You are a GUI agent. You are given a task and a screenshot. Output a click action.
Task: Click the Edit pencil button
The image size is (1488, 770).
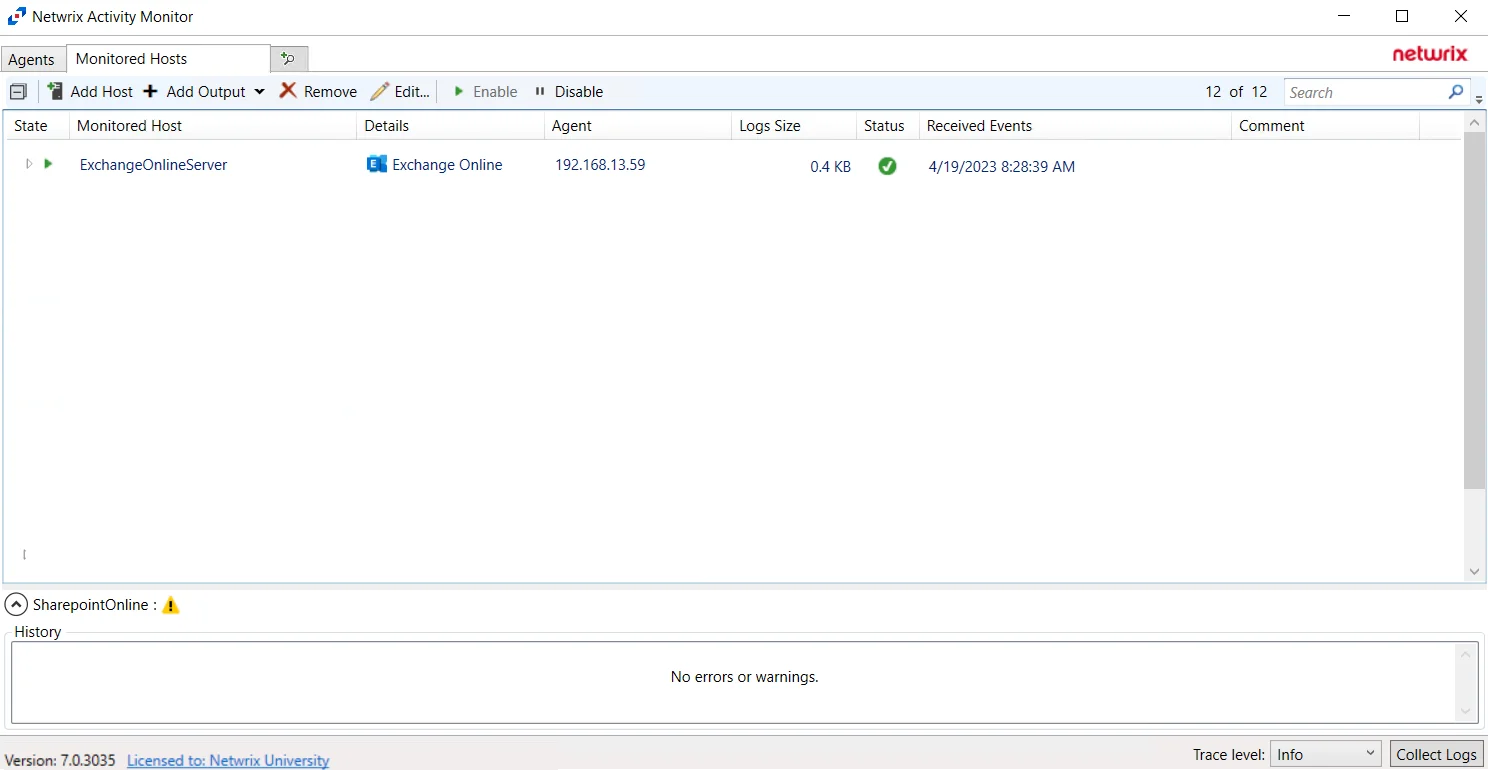(400, 92)
